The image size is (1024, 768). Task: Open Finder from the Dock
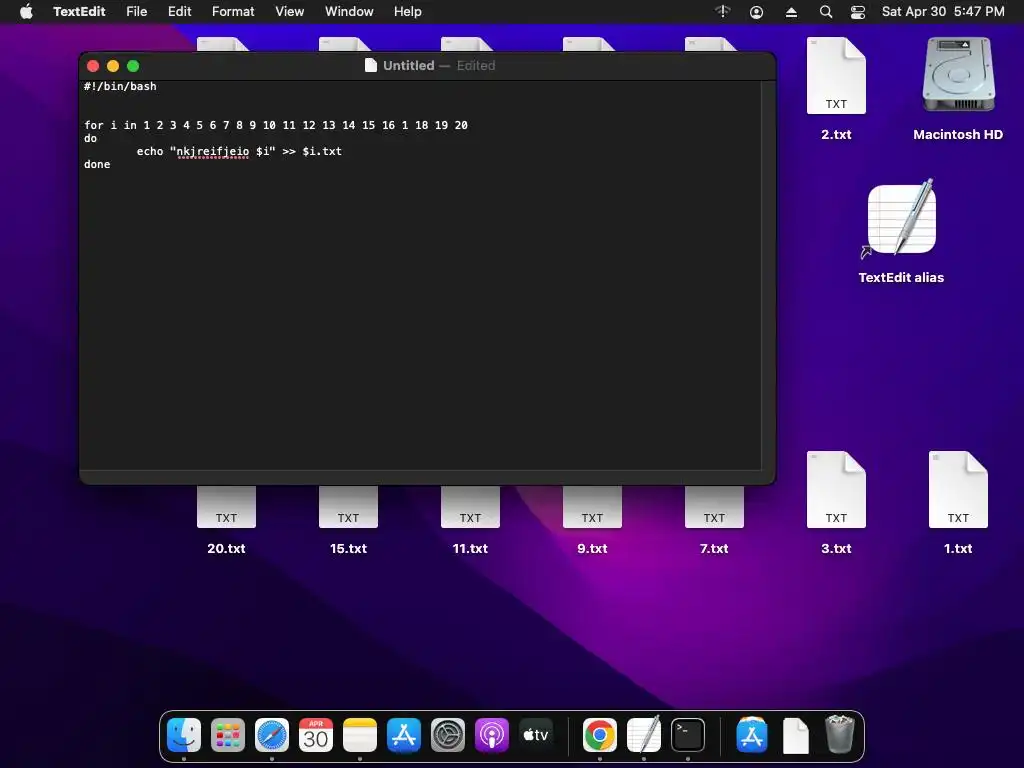(x=184, y=735)
